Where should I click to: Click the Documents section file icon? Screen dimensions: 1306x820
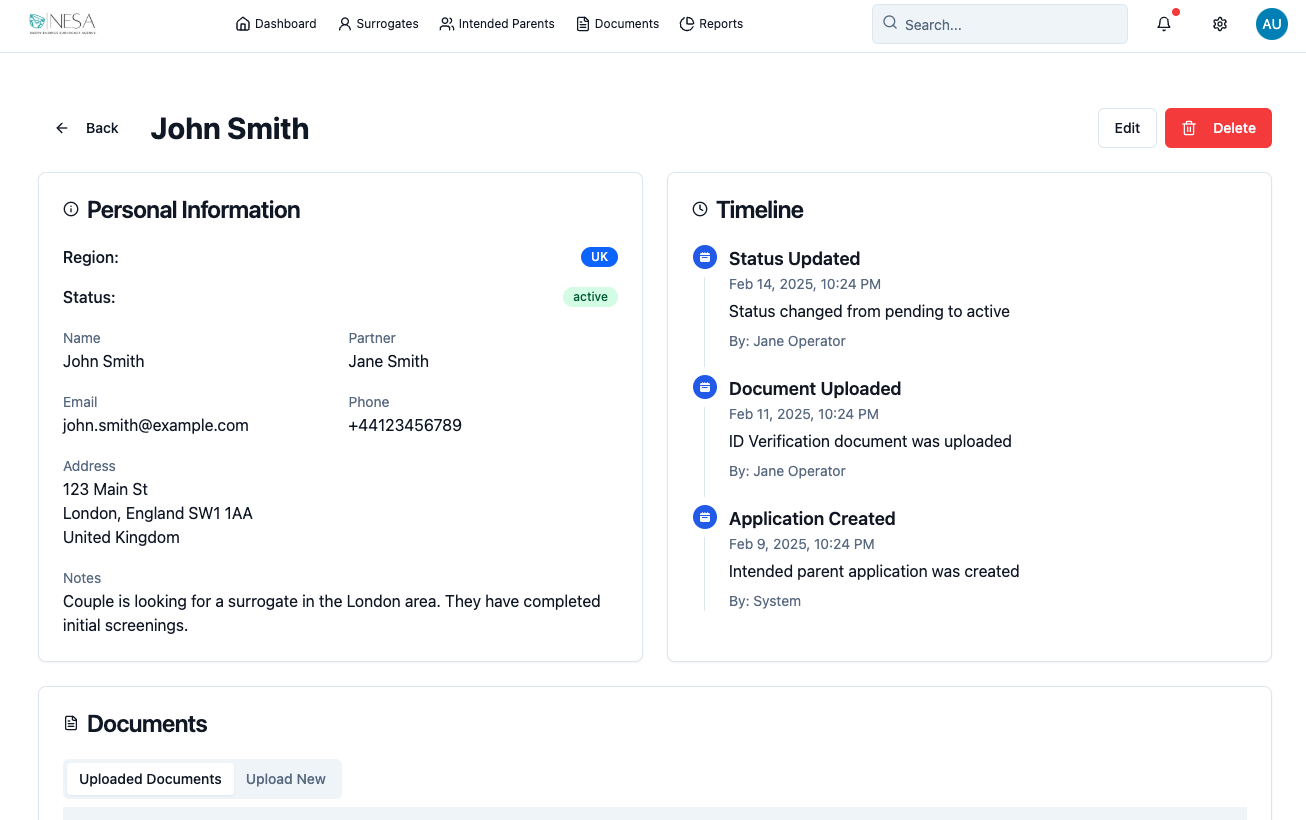[71, 723]
